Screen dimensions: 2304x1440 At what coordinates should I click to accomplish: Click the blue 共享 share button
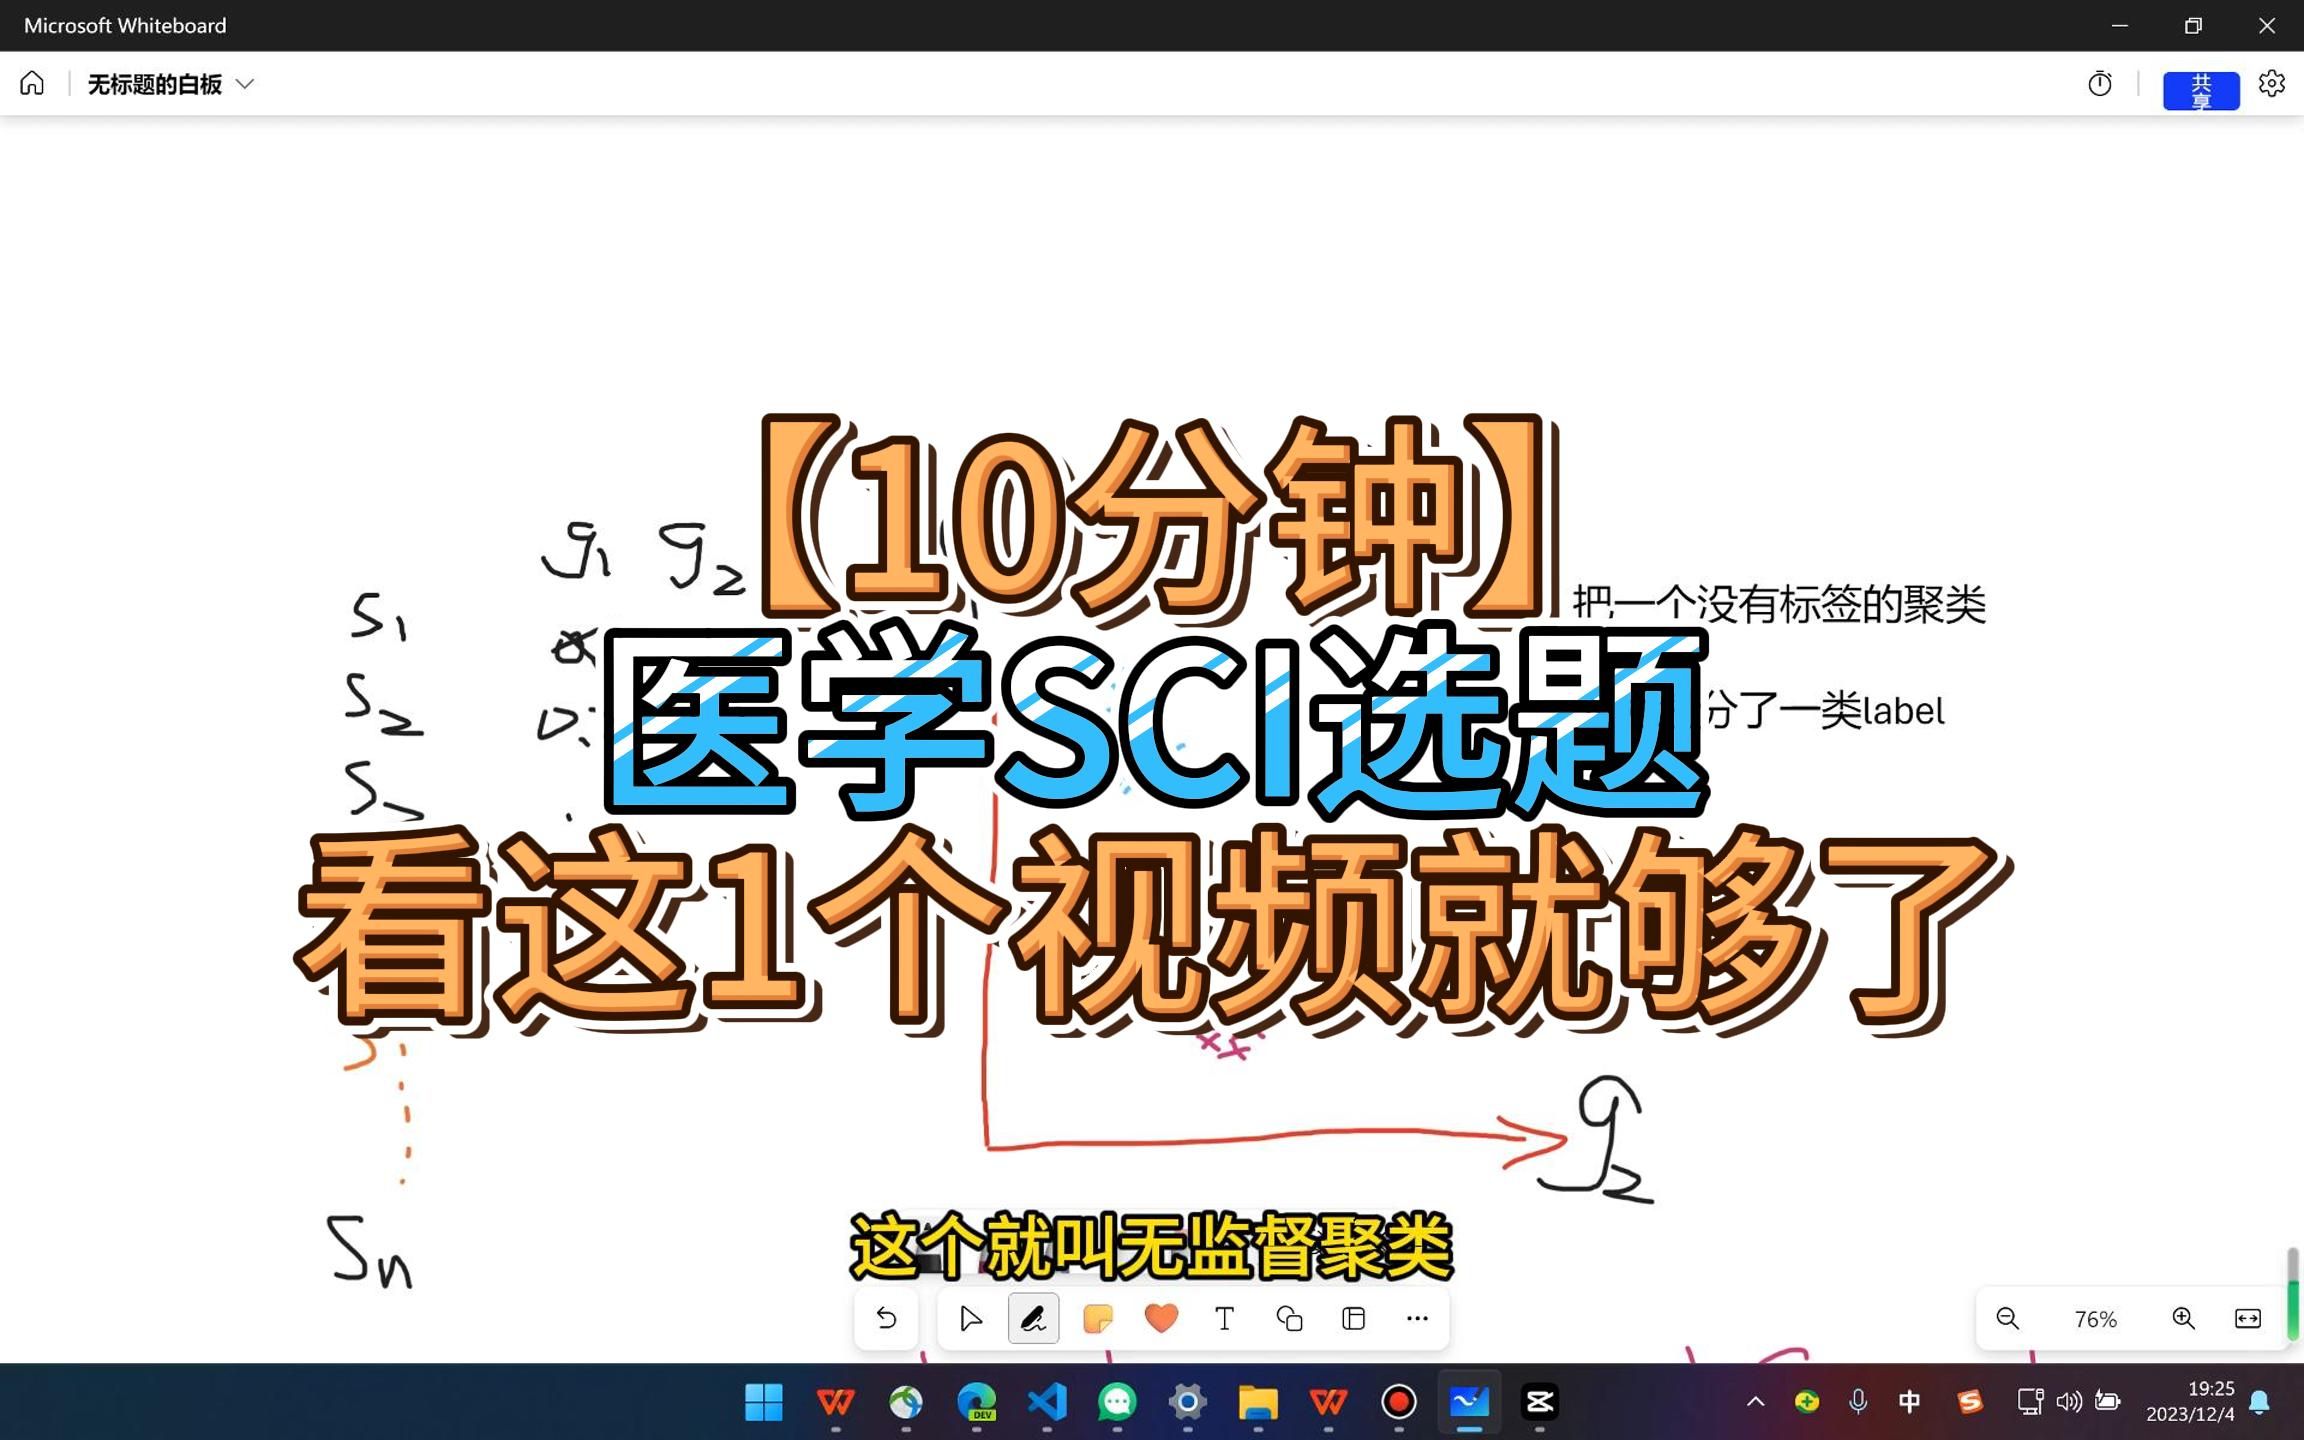(2201, 90)
